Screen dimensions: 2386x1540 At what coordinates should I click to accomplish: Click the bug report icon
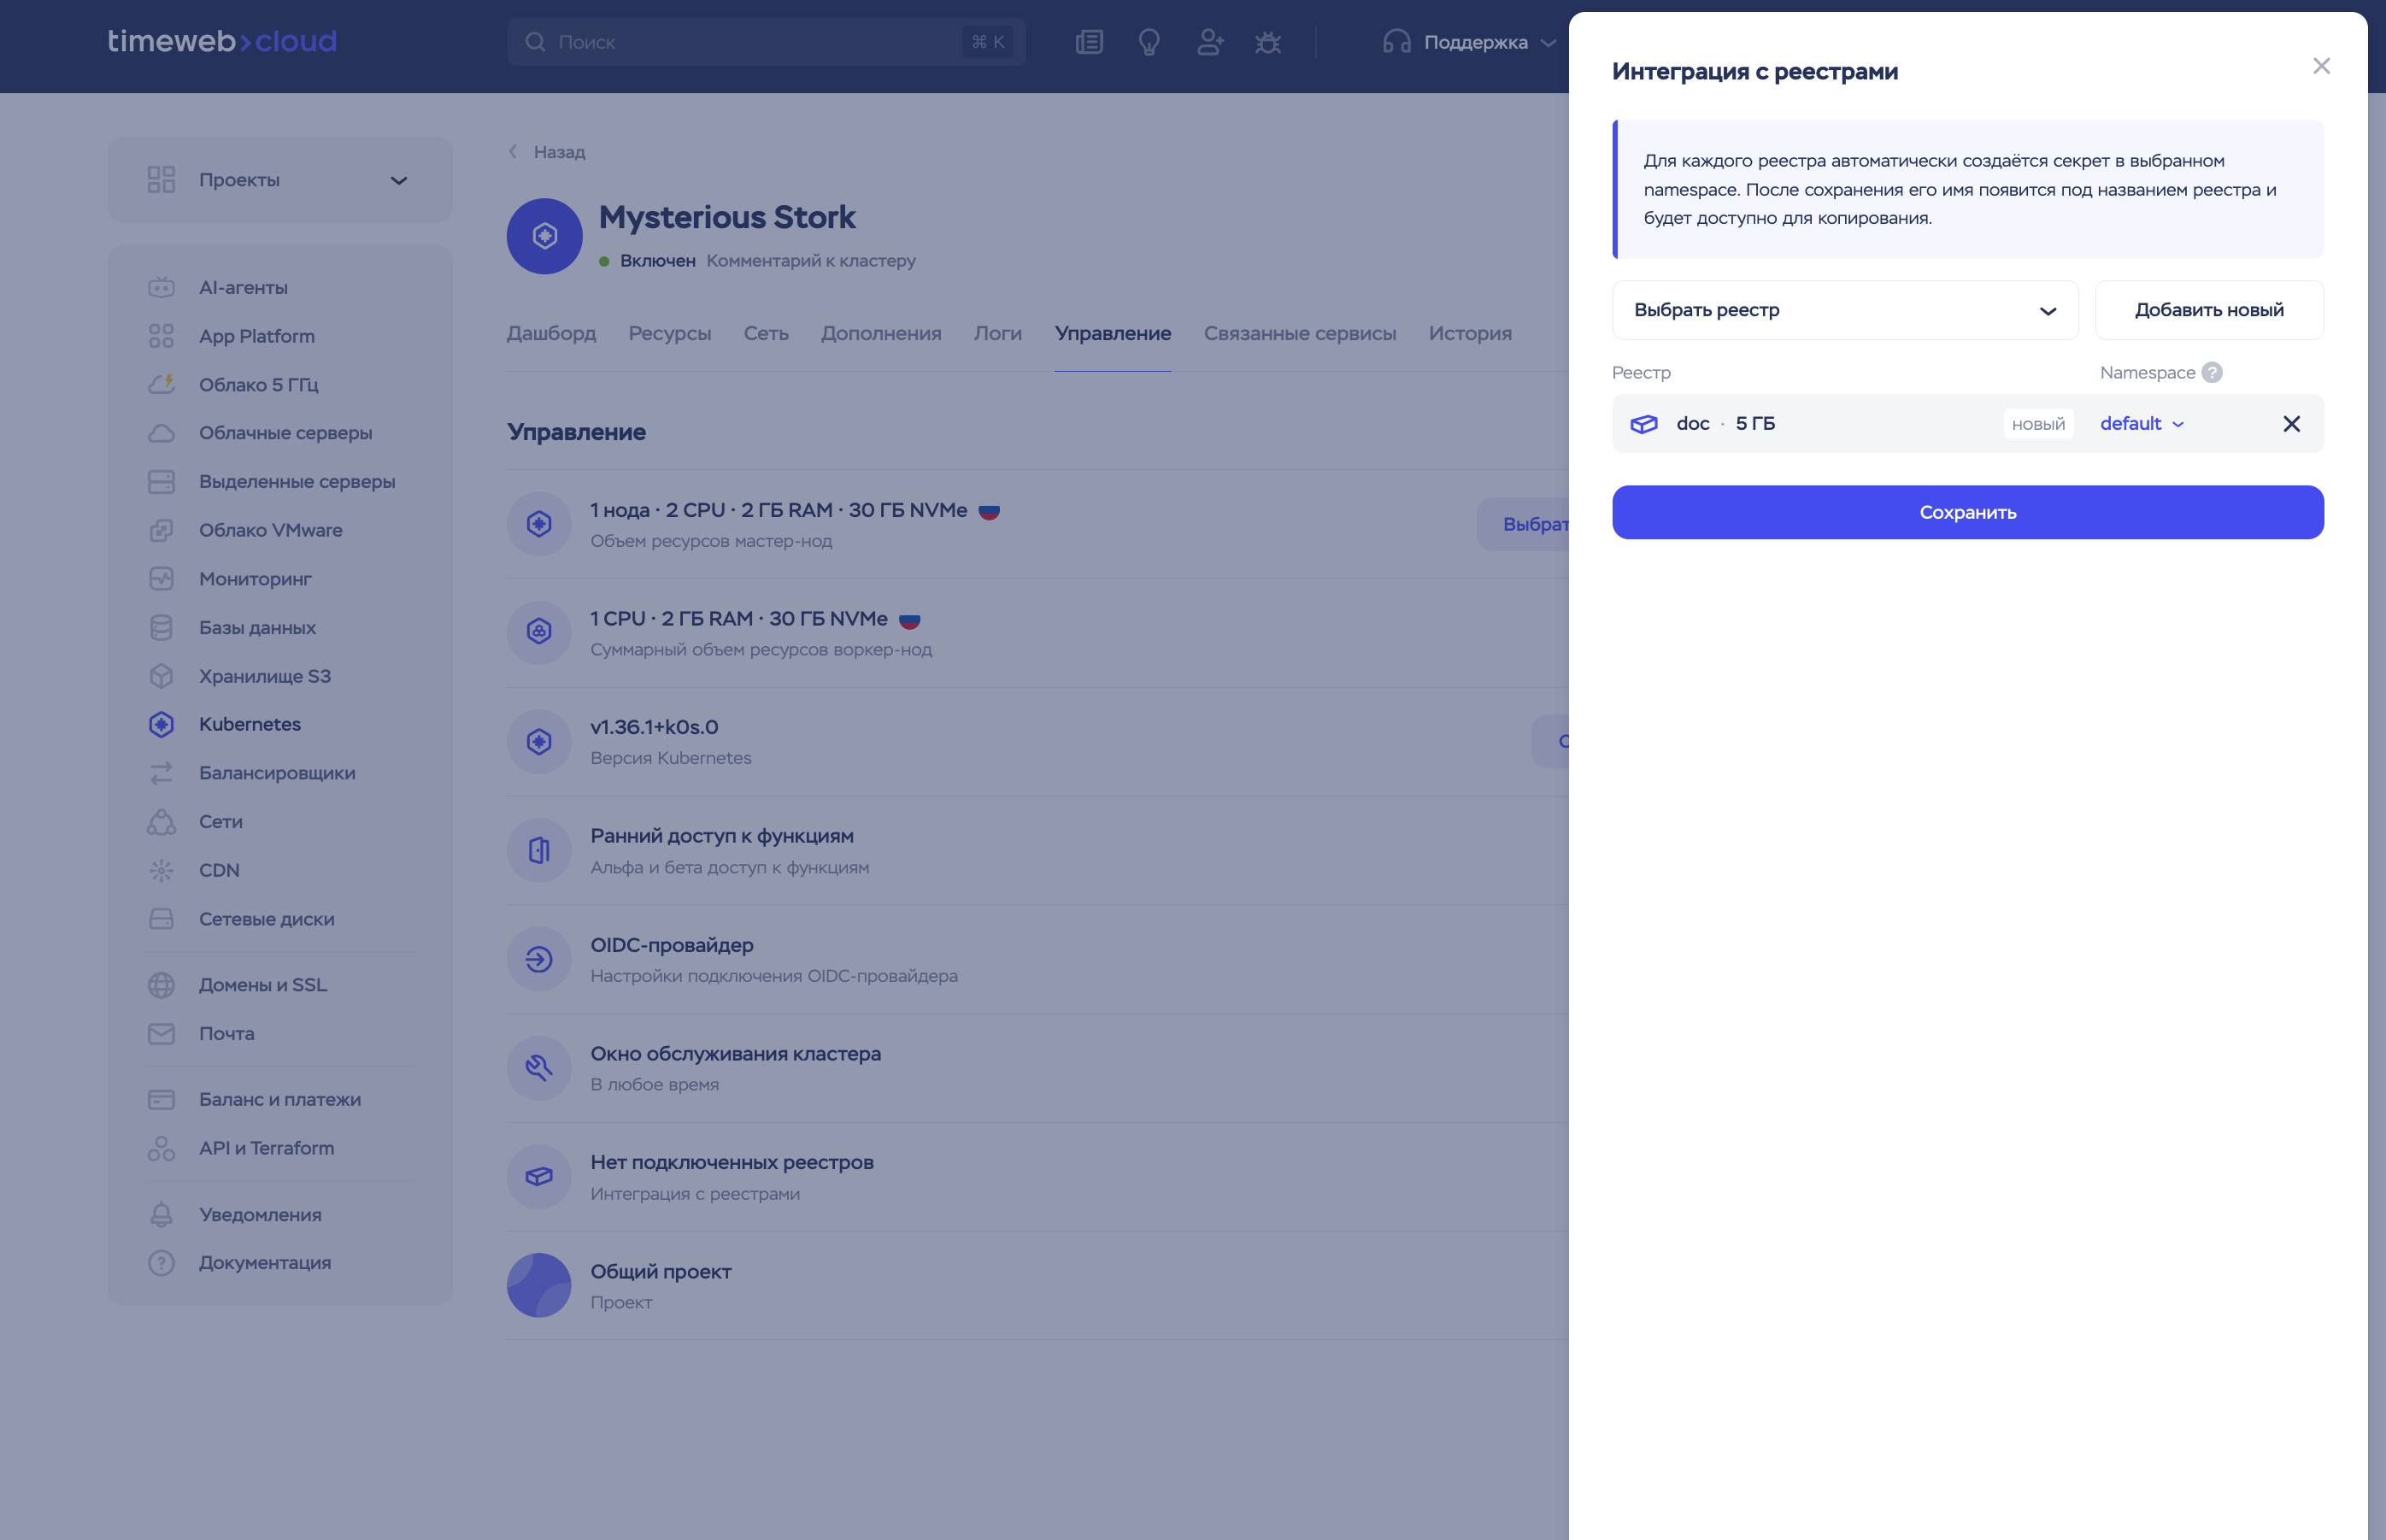(1268, 42)
